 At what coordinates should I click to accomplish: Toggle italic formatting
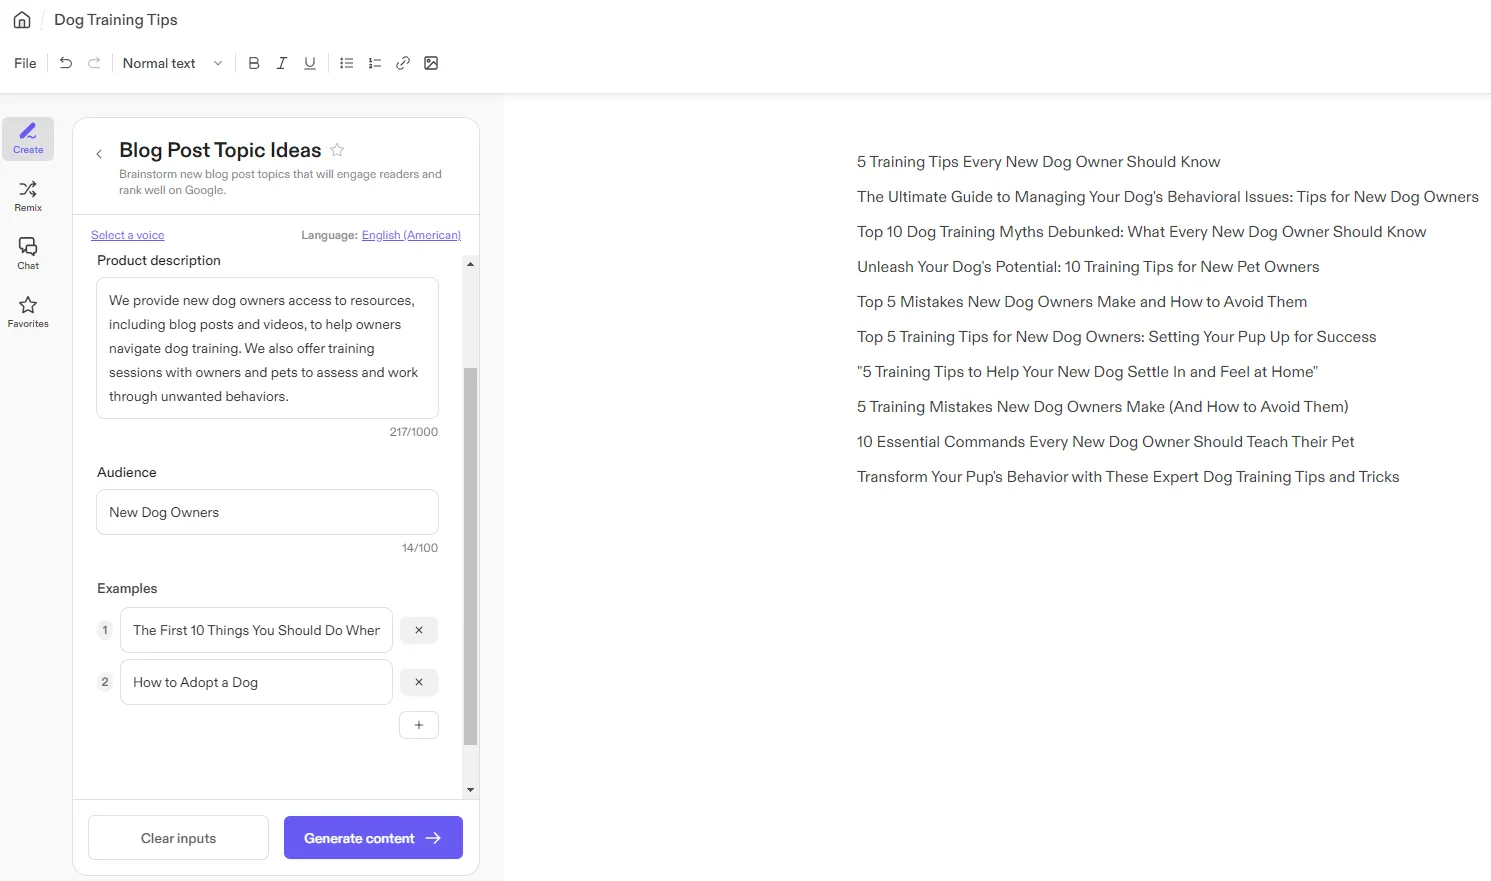(282, 63)
